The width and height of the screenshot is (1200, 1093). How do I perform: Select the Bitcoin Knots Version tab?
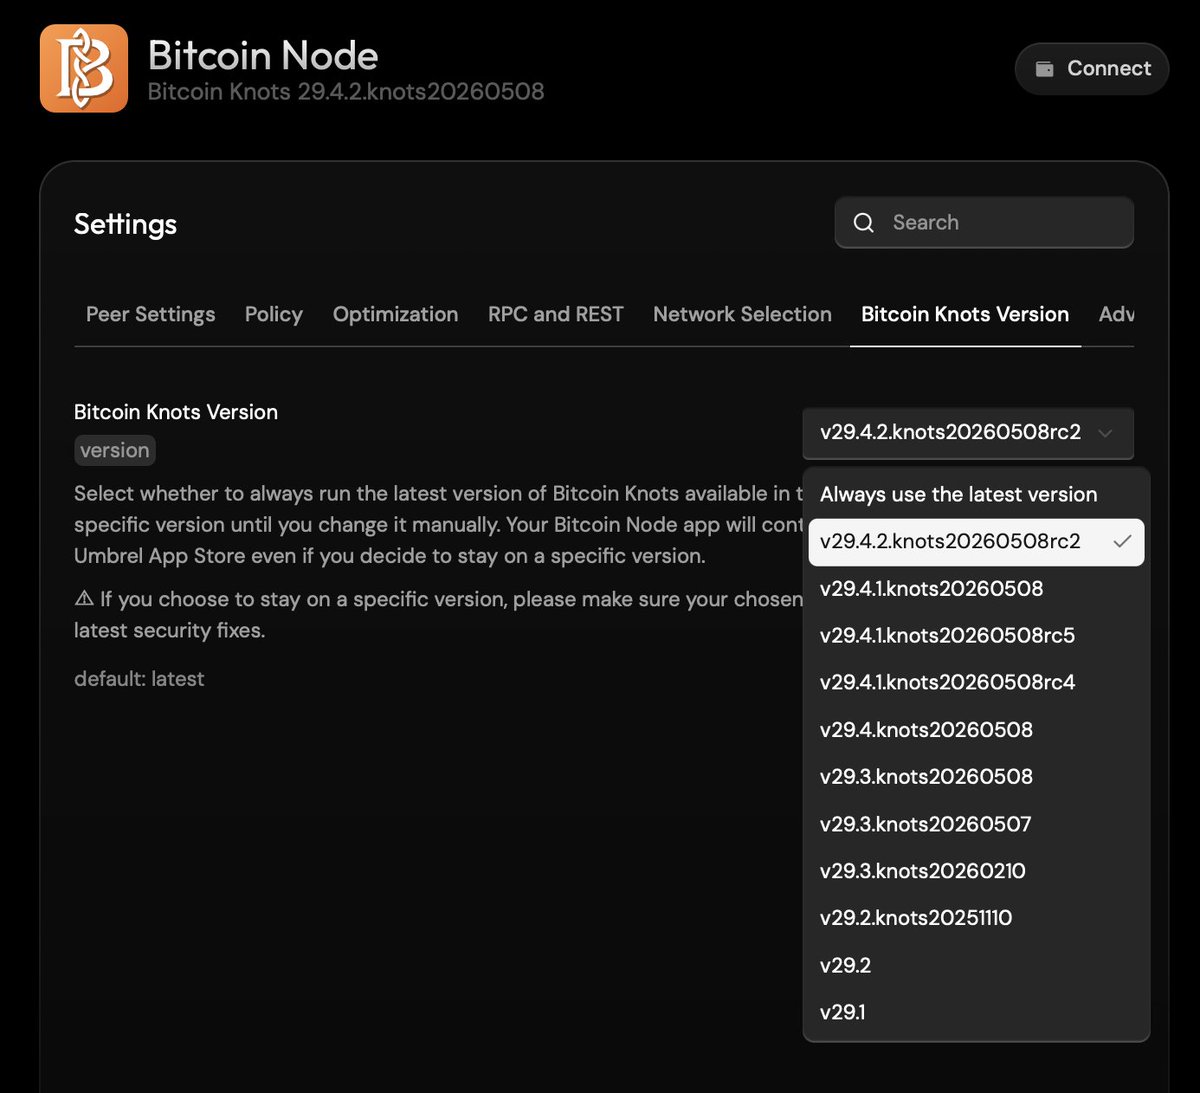coord(965,314)
